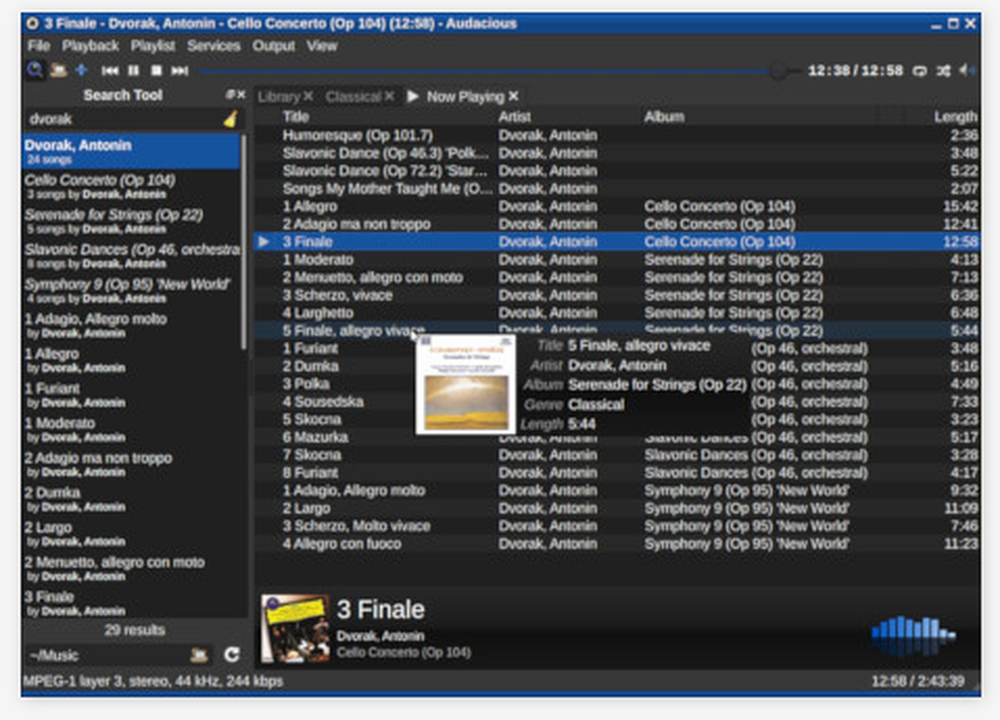Click the Open Files toolbar icon
This screenshot has height=720, width=1000.
click(59, 70)
